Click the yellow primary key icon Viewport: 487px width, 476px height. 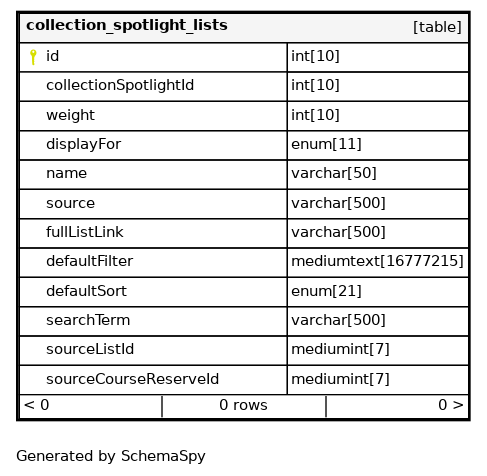[33, 57]
